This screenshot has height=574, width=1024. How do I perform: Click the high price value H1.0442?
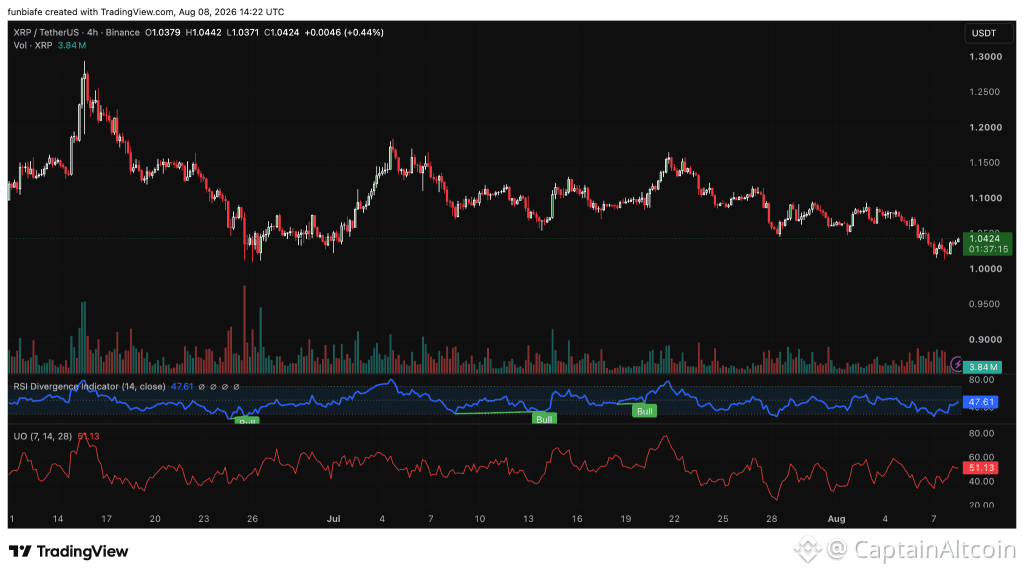point(204,32)
